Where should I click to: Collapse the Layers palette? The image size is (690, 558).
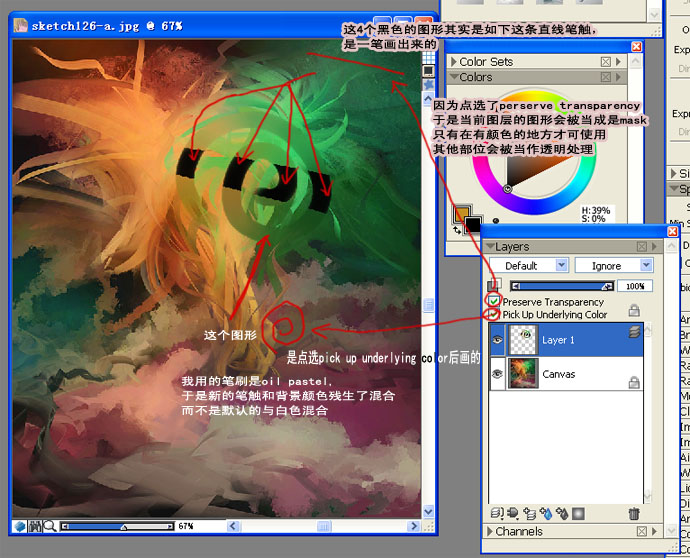[x=489, y=246]
